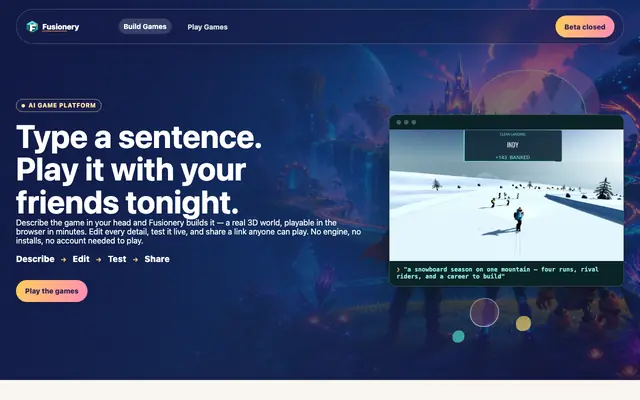Image resolution: width=640 pixels, height=400 pixels.
Task: Click the snowboard season prompt text
Action: 500,273
